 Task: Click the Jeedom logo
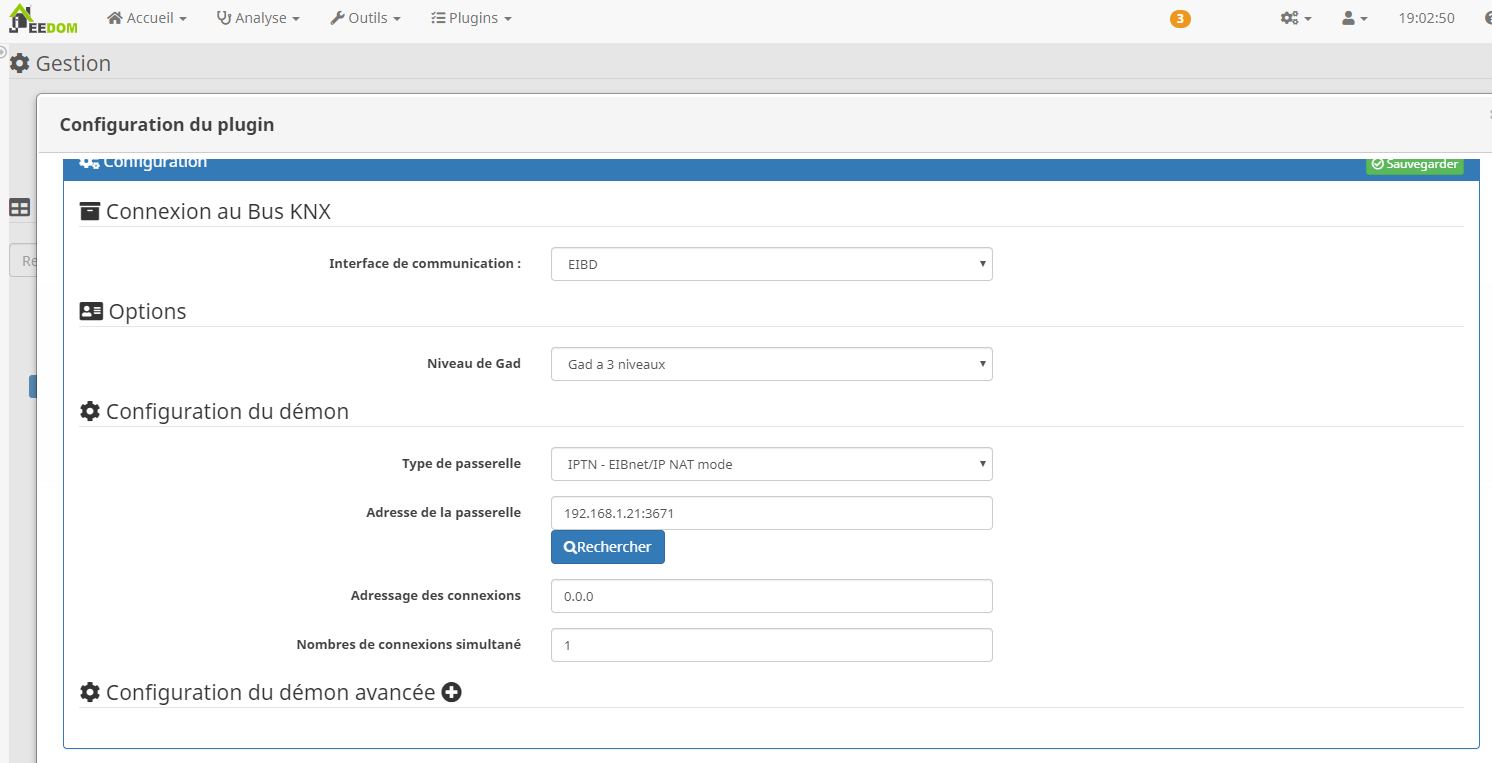pyautogui.click(x=43, y=18)
